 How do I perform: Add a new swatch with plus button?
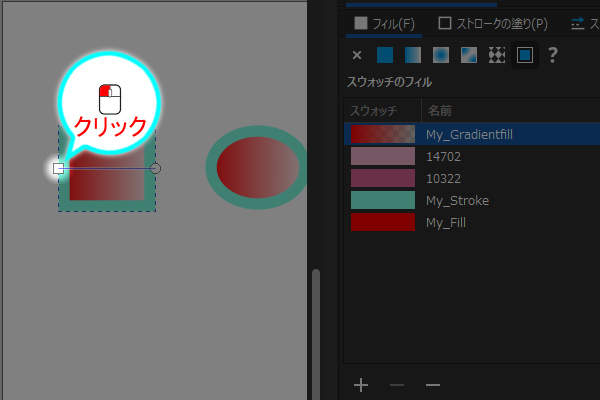[x=361, y=385]
